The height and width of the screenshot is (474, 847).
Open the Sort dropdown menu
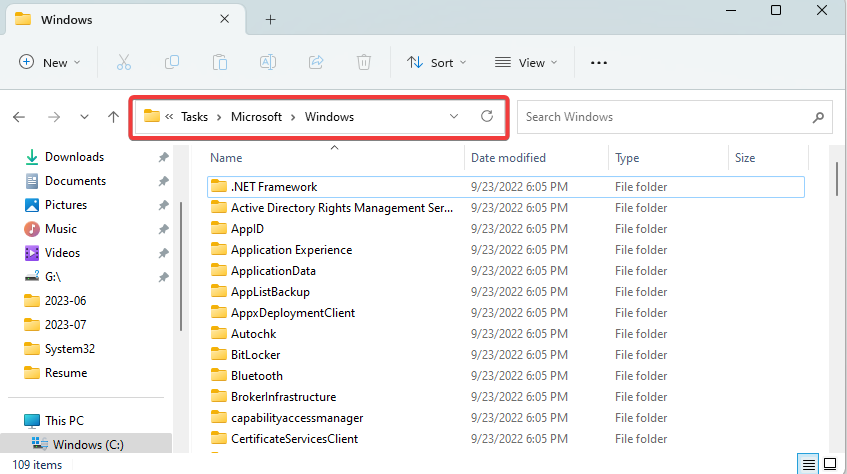point(436,63)
